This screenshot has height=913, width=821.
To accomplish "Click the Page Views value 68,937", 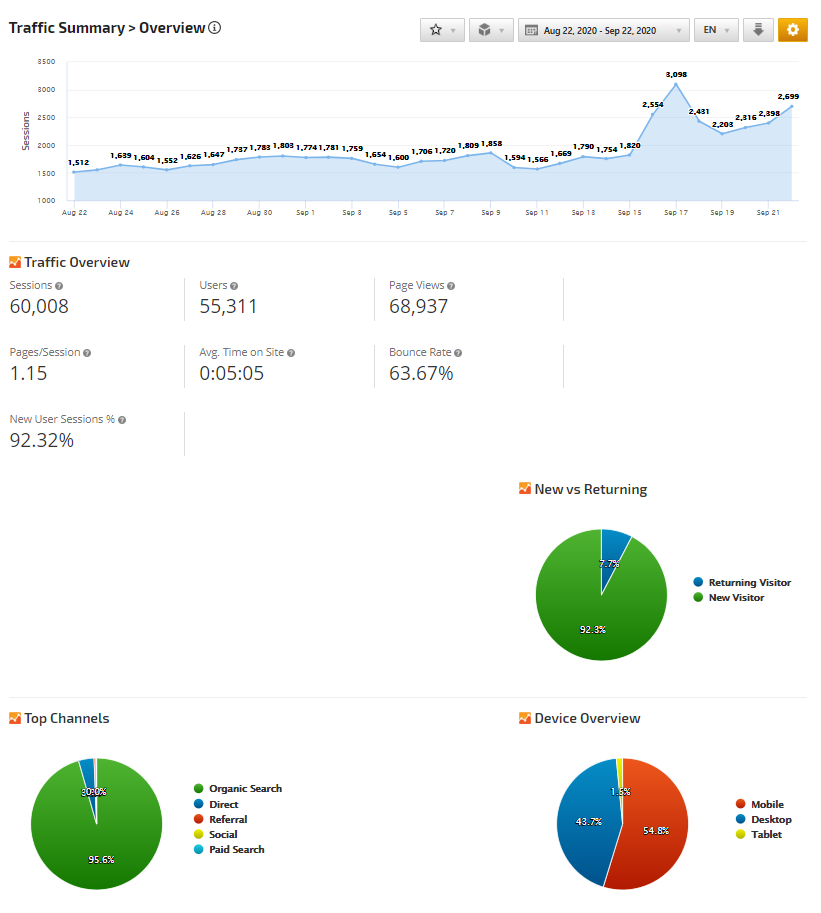I will pos(419,306).
